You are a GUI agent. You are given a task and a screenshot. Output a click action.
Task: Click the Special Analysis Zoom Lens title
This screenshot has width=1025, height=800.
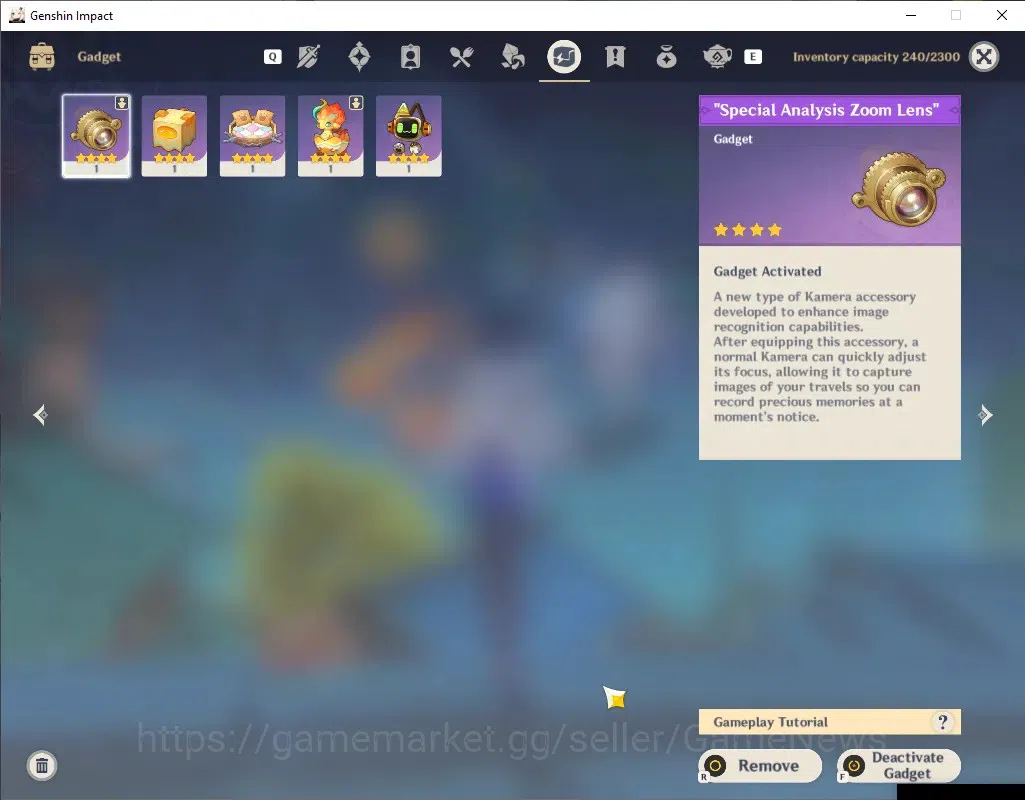click(x=826, y=110)
